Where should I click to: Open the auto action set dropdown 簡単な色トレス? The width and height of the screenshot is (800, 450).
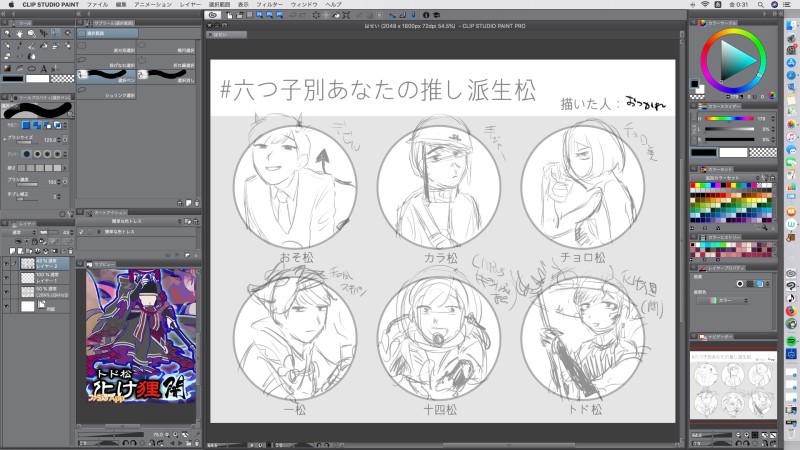tap(130, 221)
